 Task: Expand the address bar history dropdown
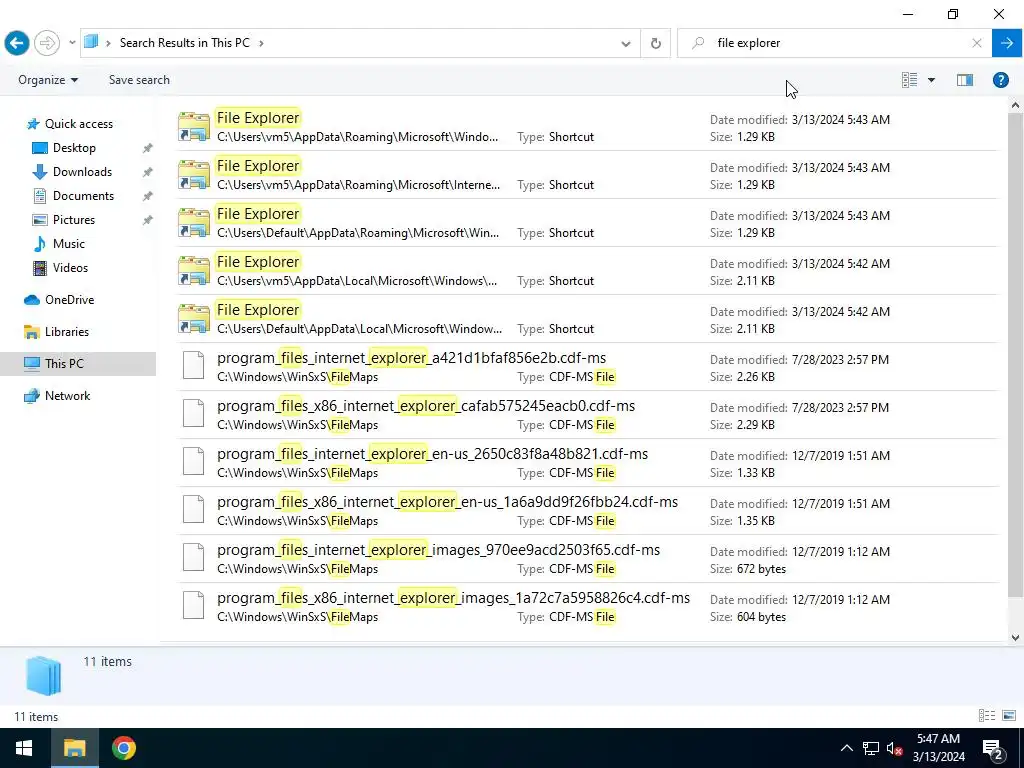point(626,44)
